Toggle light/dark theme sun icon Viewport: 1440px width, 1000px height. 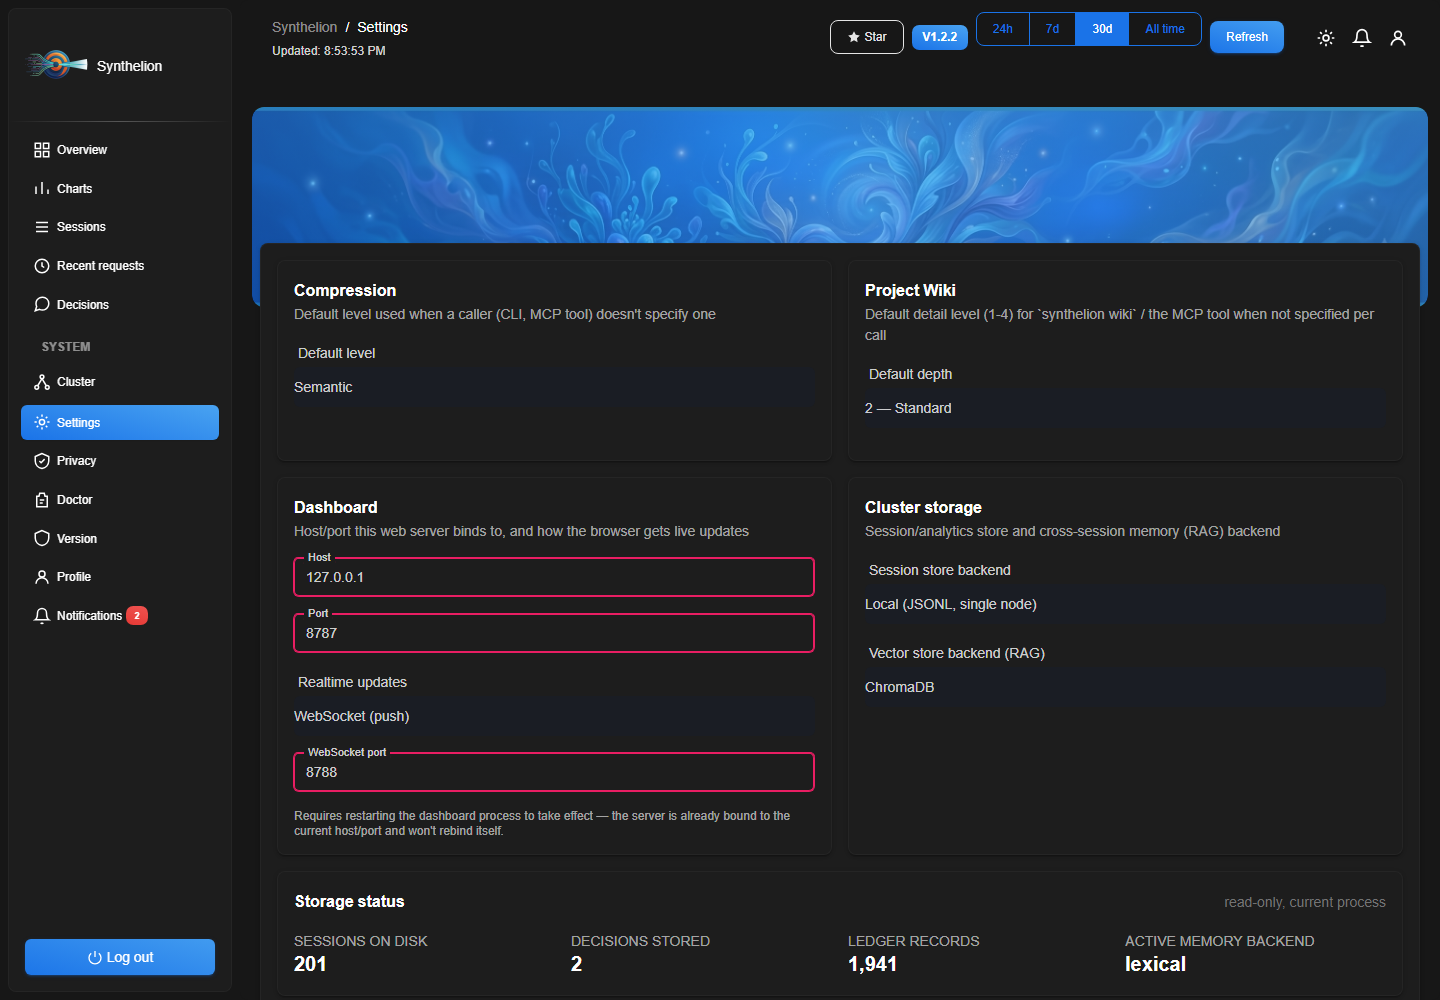point(1326,38)
